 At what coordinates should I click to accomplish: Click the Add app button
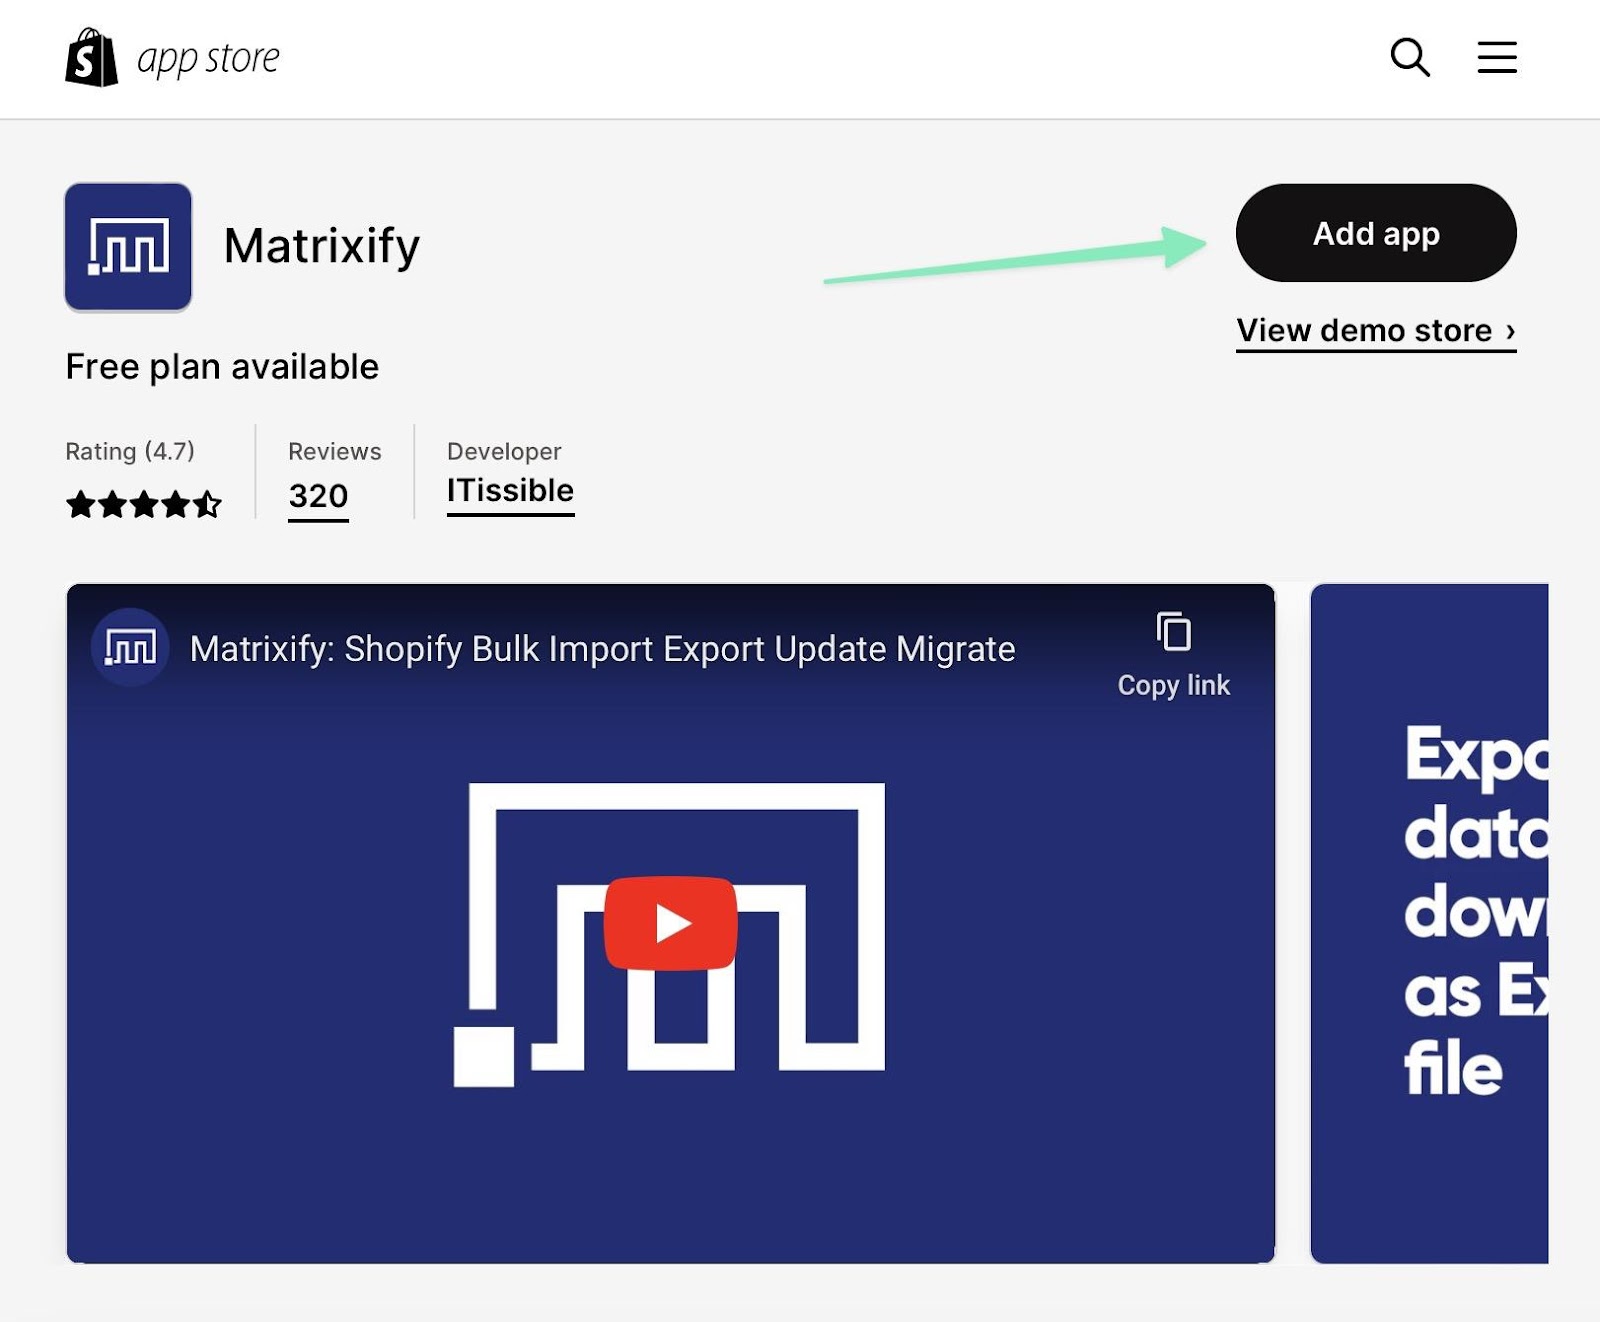pos(1375,232)
